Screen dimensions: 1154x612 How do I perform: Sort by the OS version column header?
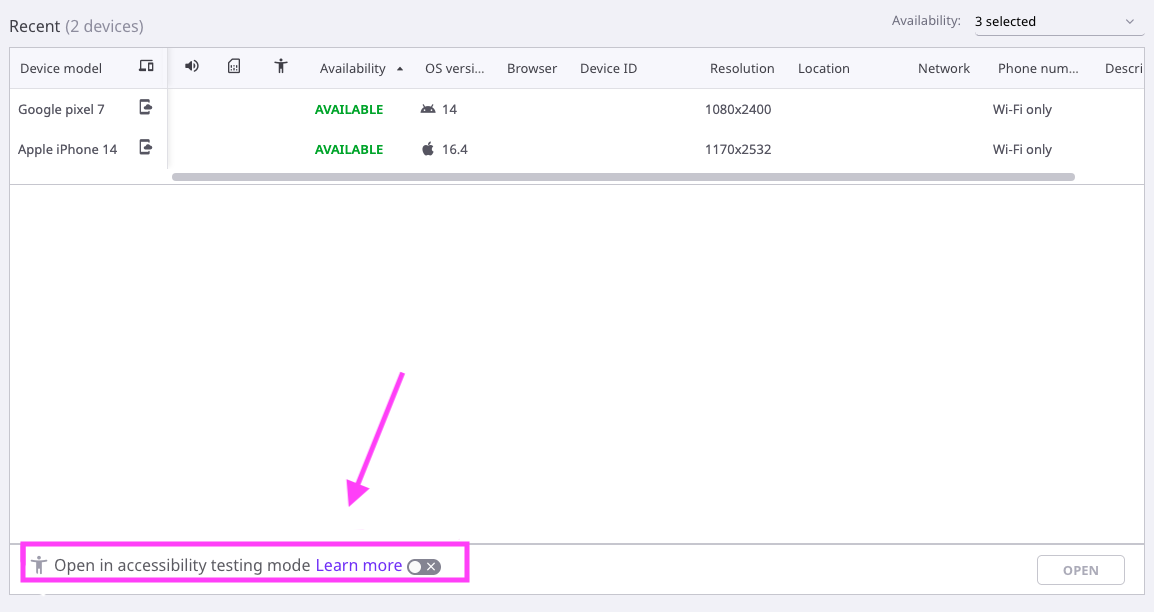click(x=454, y=69)
